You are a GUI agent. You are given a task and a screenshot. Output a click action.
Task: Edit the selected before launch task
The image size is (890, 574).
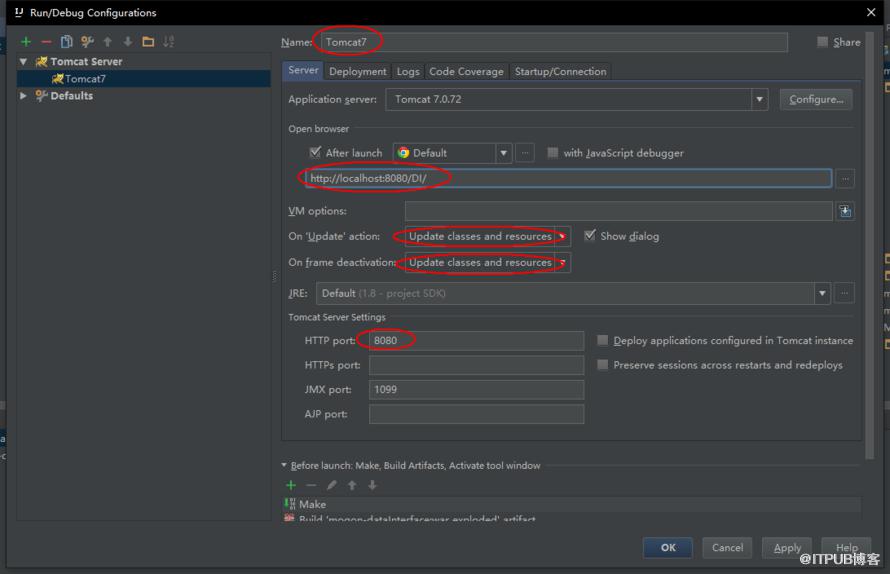[x=331, y=485]
